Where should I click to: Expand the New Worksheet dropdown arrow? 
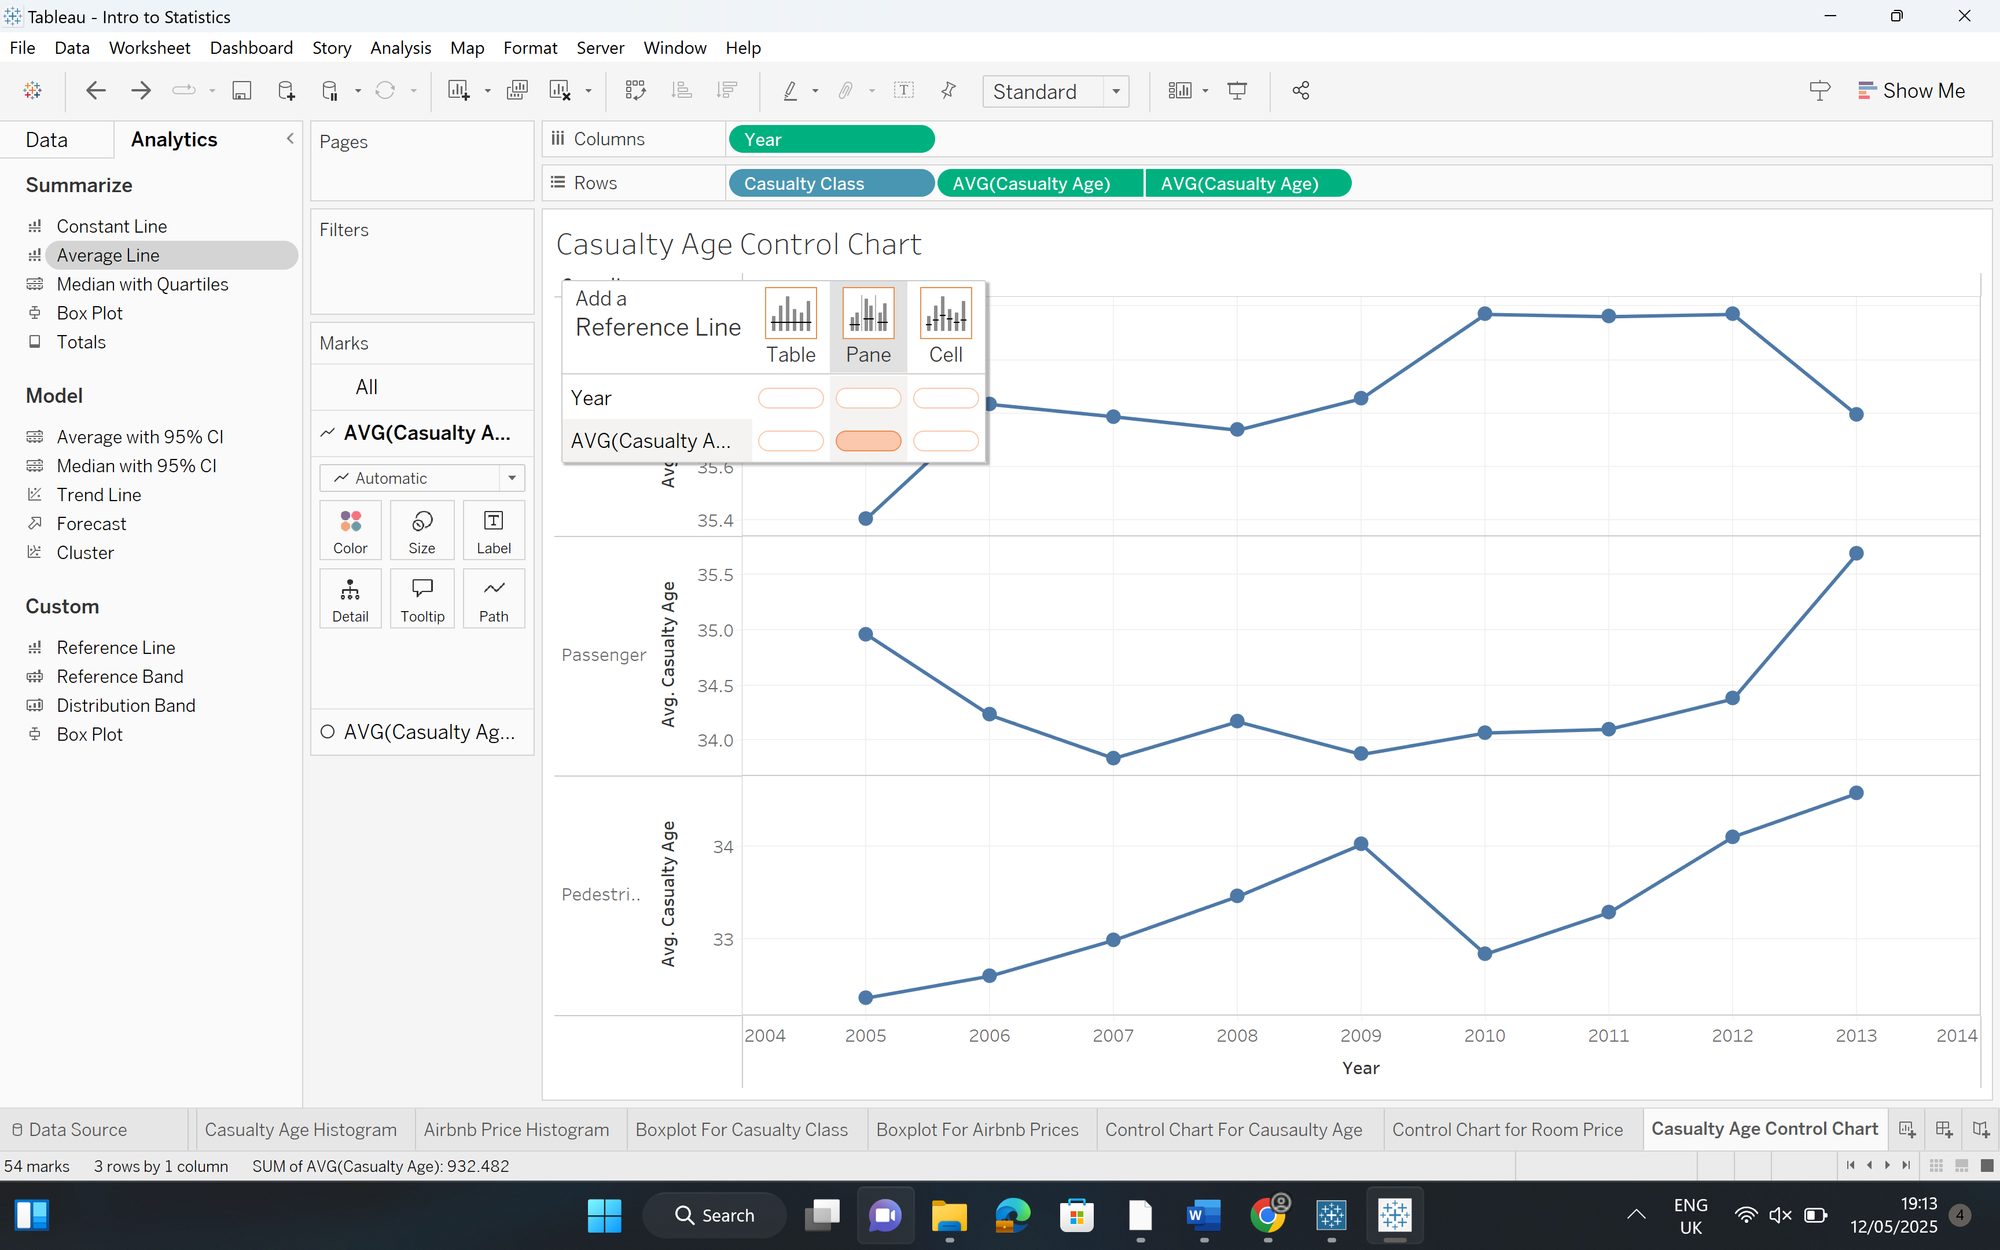[488, 91]
